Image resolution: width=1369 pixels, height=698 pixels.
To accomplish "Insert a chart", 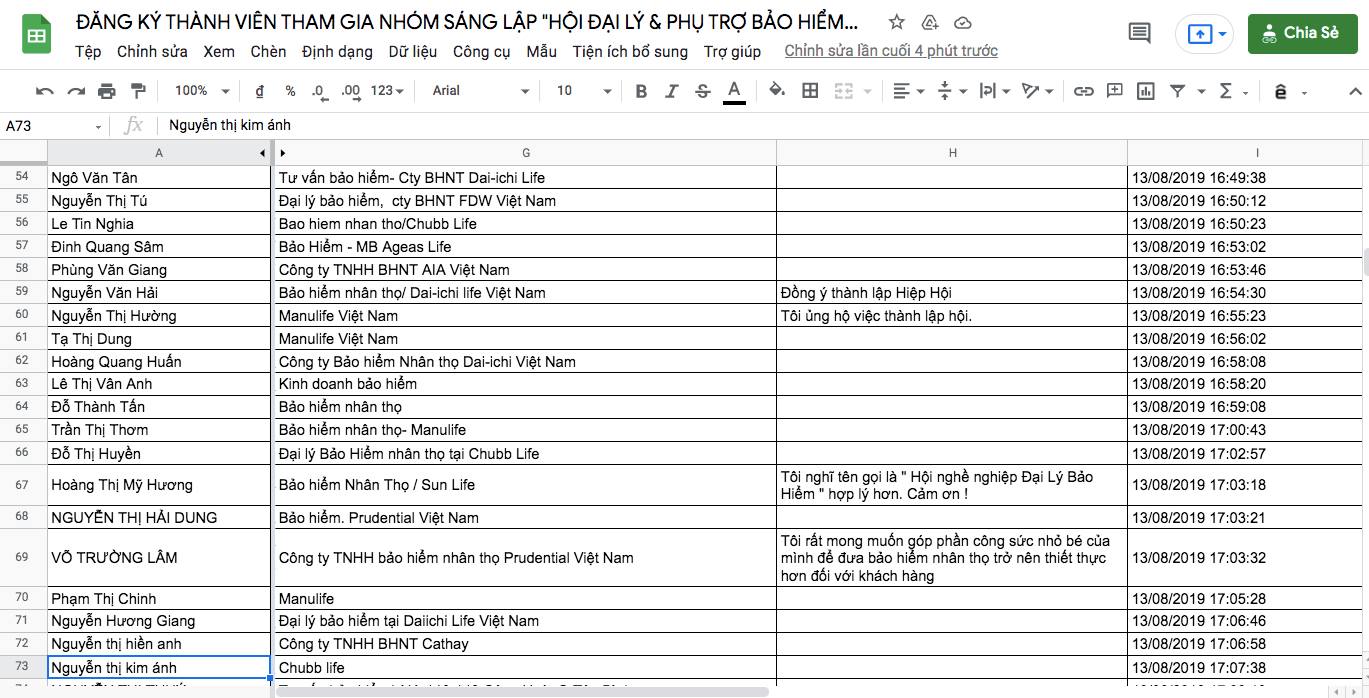I will (x=1146, y=91).
